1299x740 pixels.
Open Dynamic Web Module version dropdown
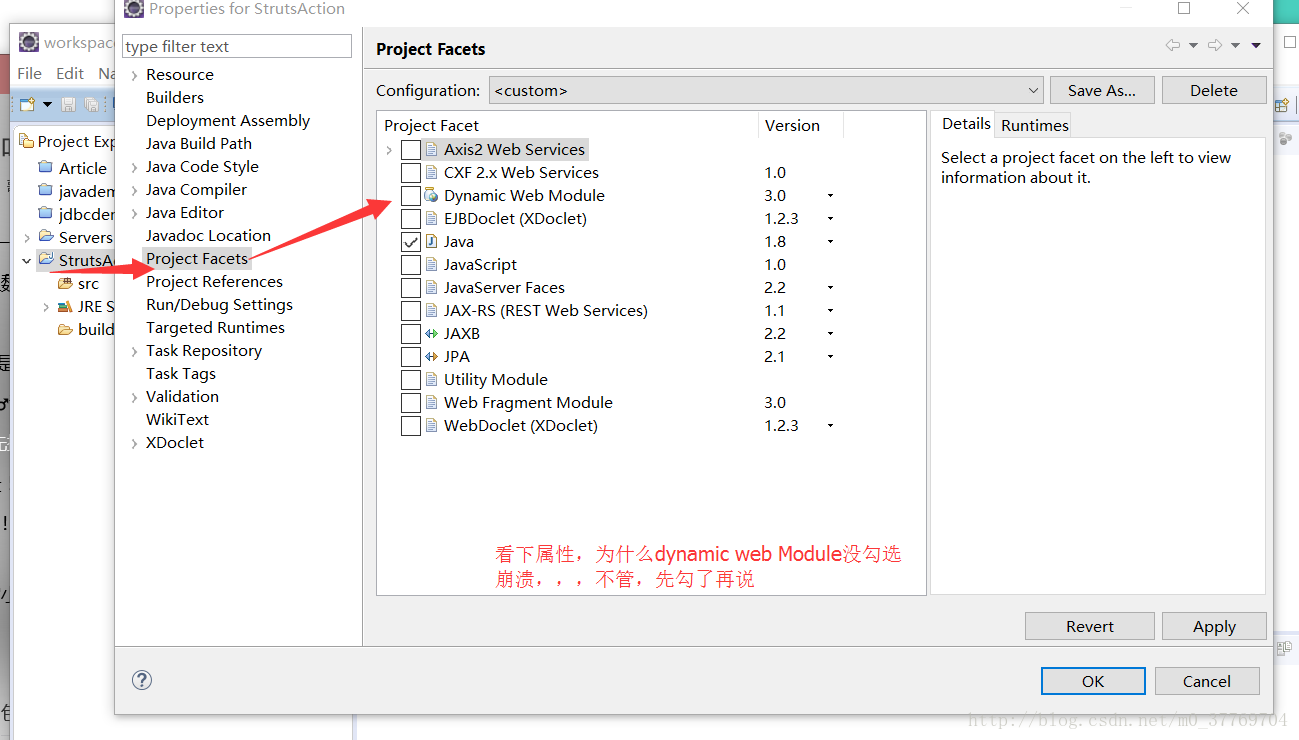(x=830, y=196)
